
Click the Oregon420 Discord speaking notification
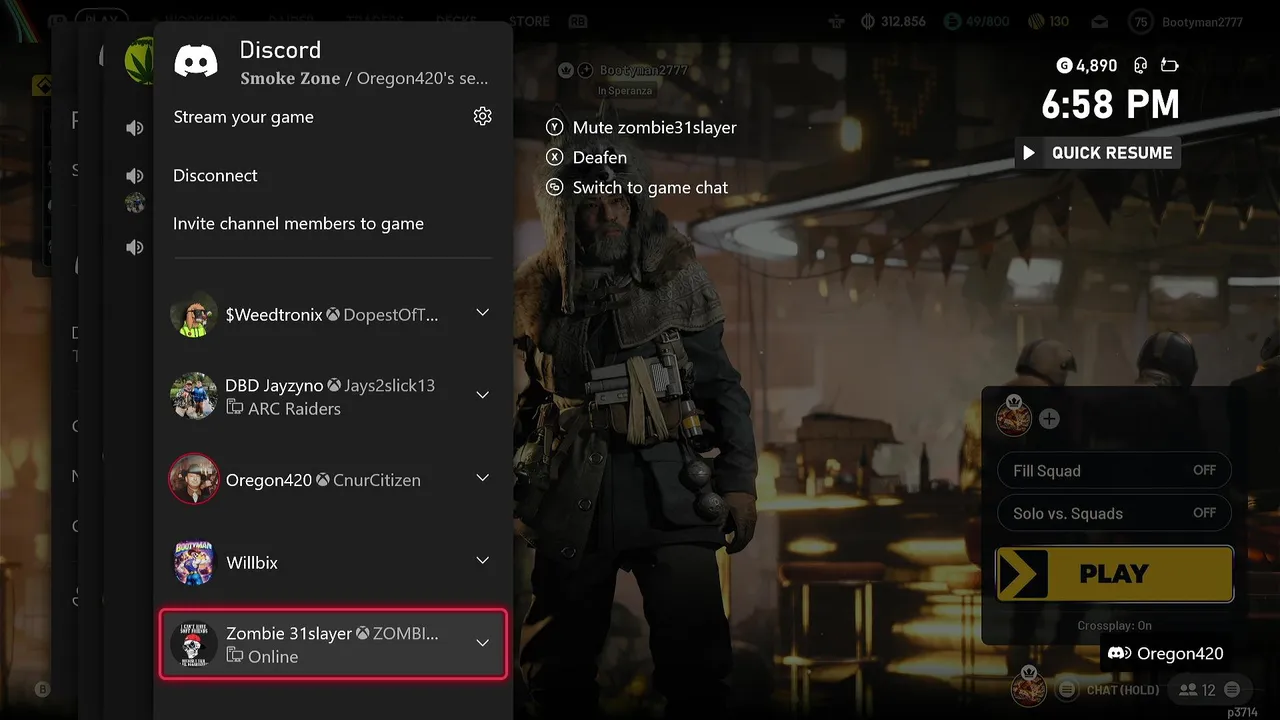click(x=1166, y=653)
